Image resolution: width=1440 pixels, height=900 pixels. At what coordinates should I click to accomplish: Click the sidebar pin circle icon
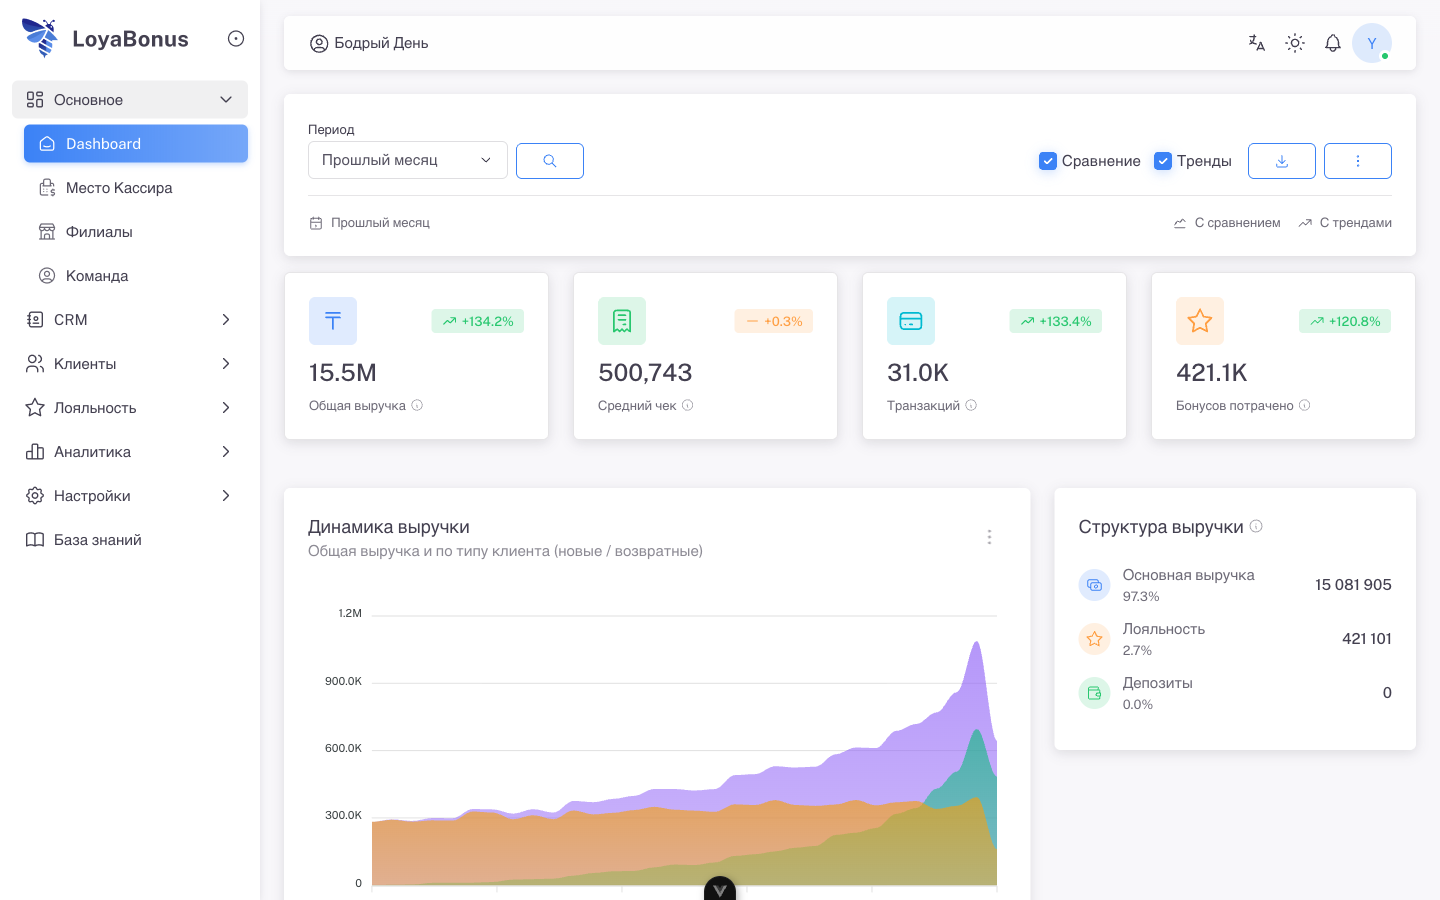236,39
